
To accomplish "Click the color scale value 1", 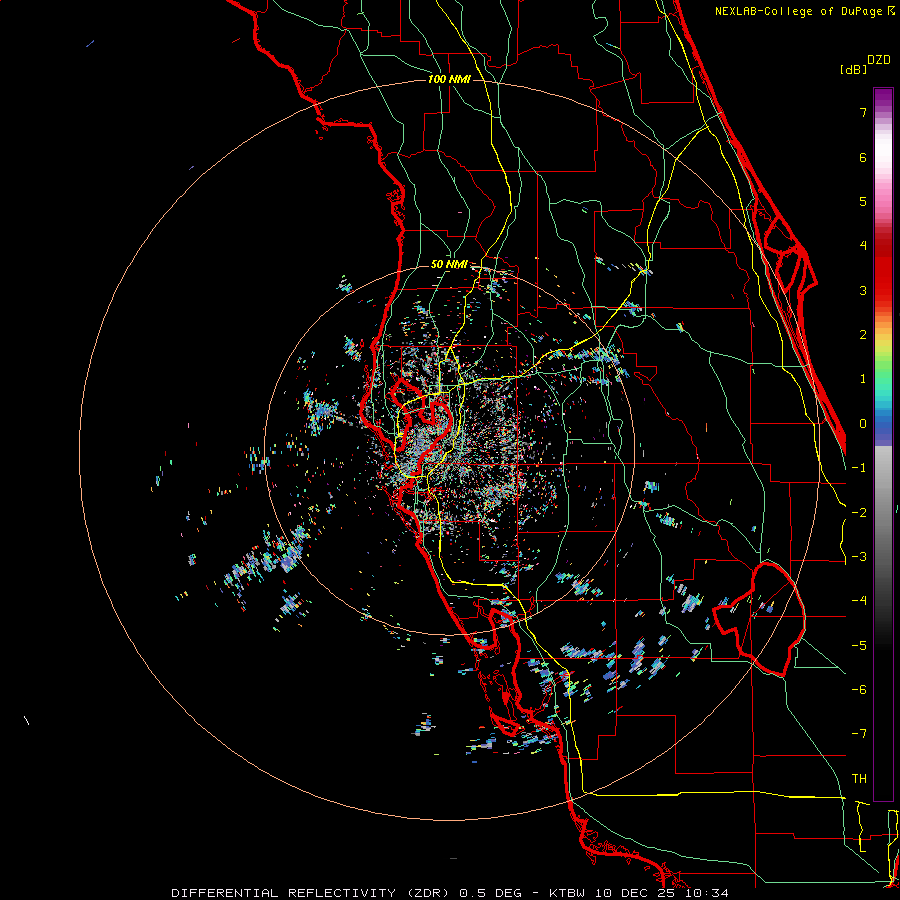I will 863,379.
